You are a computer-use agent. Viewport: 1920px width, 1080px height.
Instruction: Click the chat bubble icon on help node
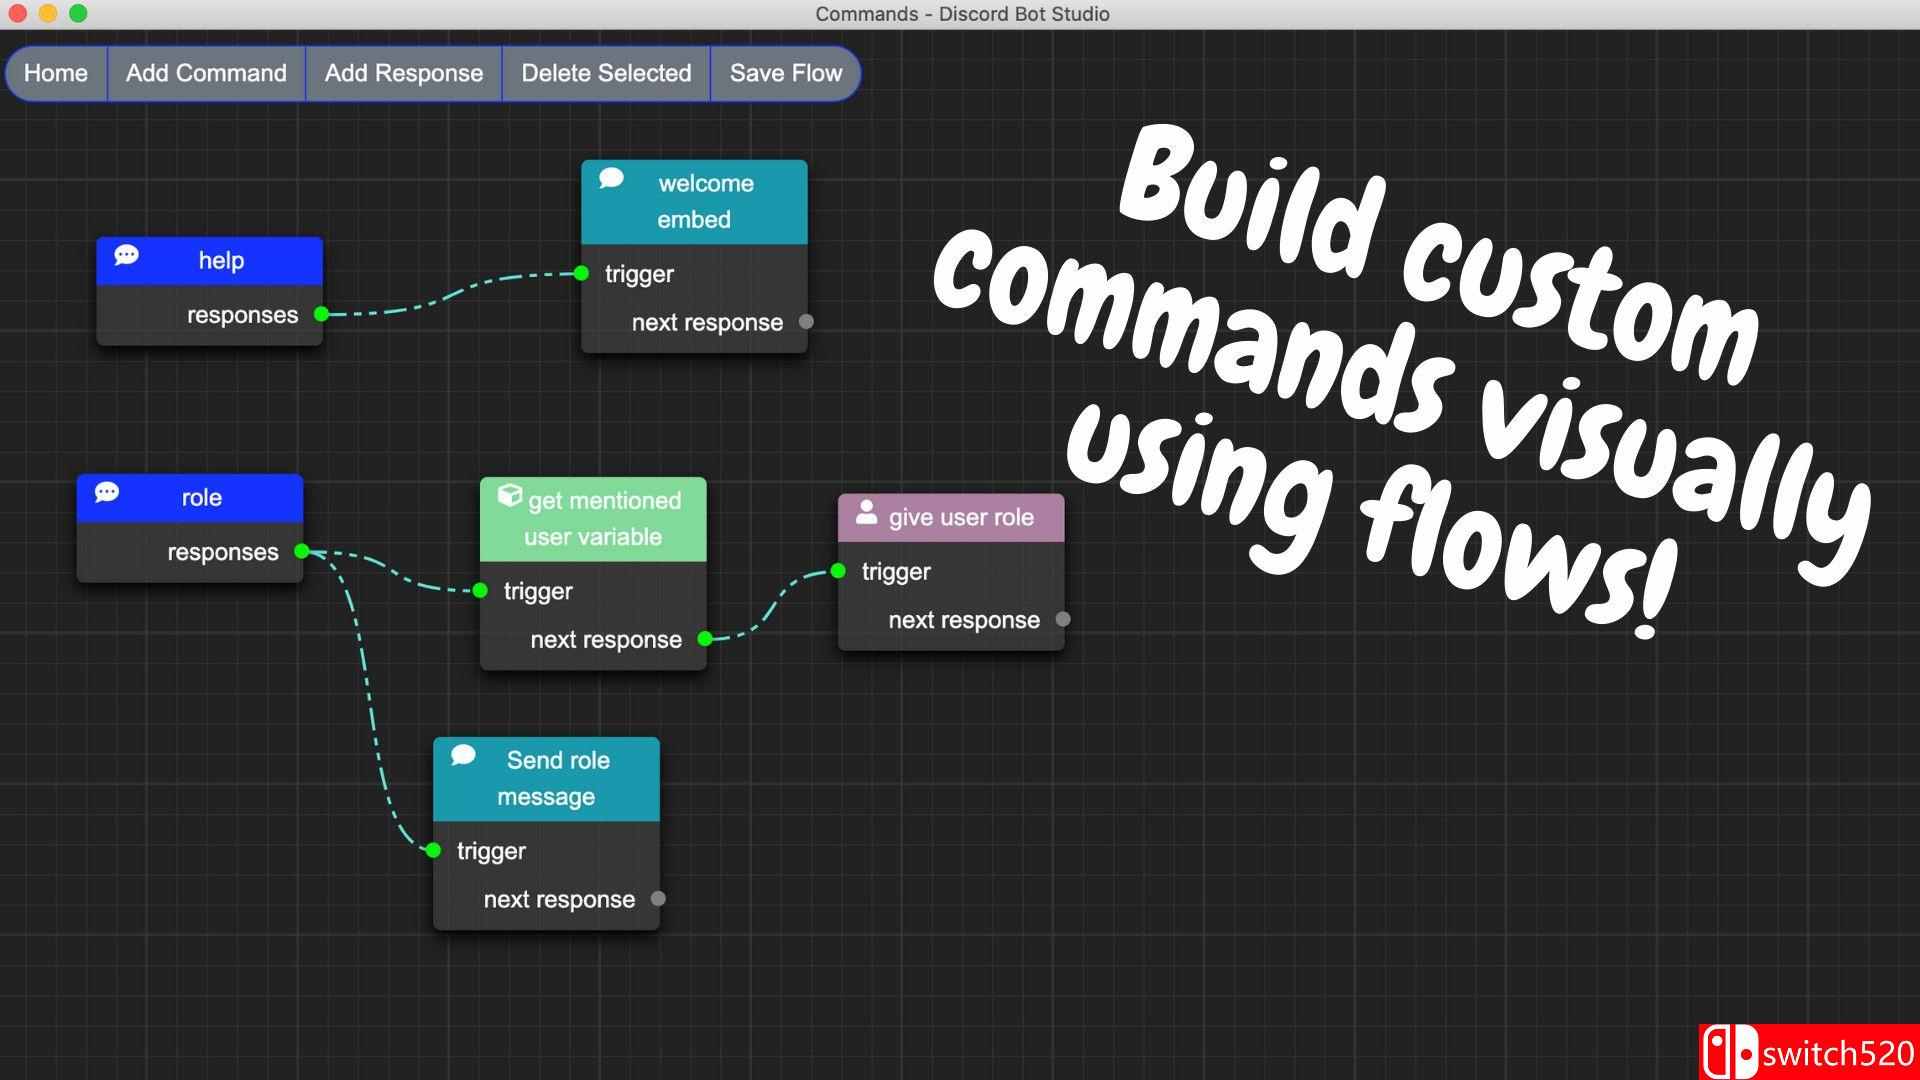[126, 255]
